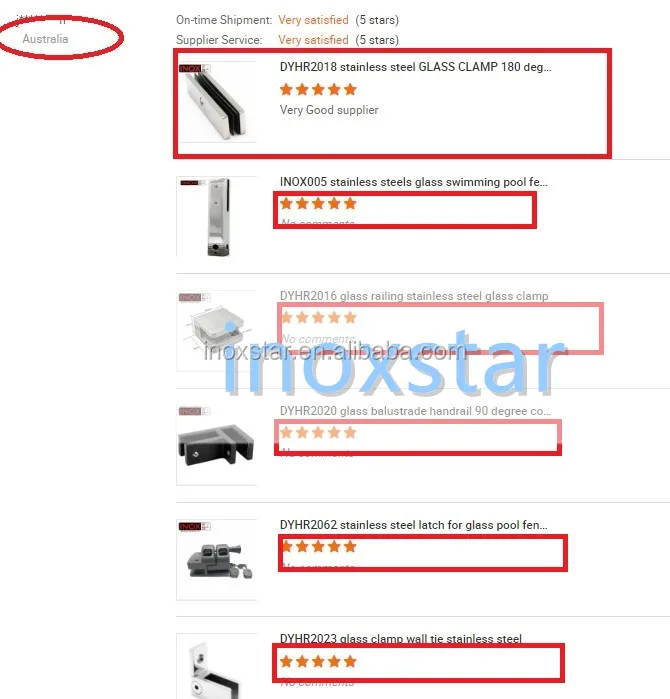Click the star rating under INOX005 product
The height and width of the screenshot is (699, 670).
click(x=318, y=204)
